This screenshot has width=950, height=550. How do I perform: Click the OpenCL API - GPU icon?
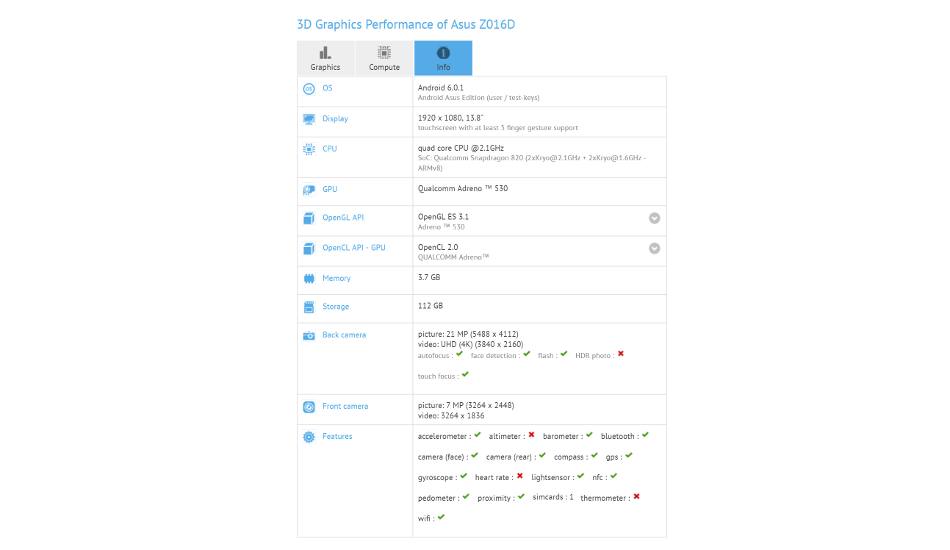pos(309,248)
